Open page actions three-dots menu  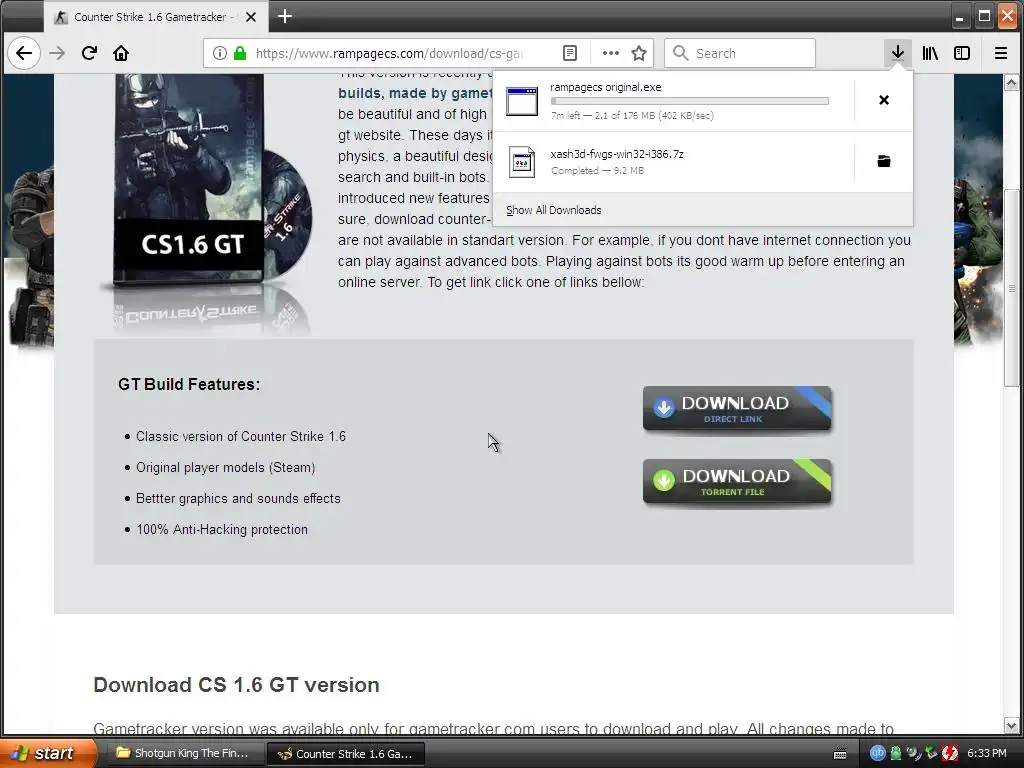click(x=611, y=53)
